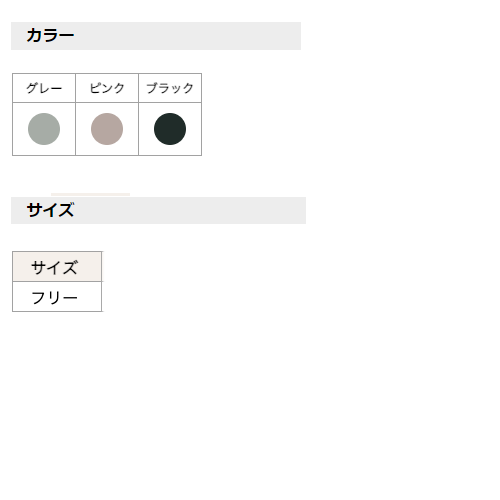500x500 pixels.
Task: Click the thin beige strip above サイズ heading
Action: click(x=90, y=195)
